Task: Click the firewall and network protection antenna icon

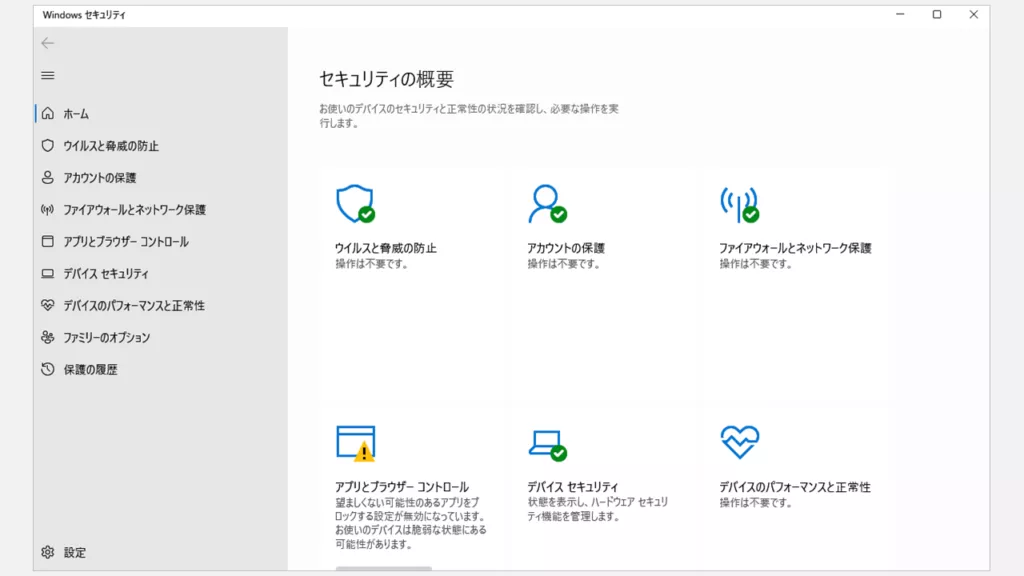Action: [x=738, y=203]
